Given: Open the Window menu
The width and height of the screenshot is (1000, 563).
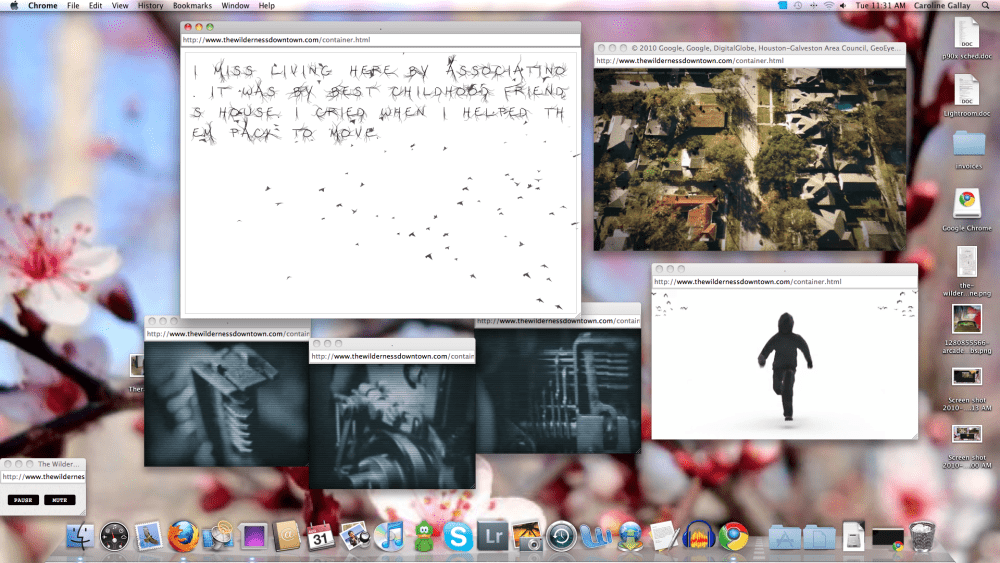Looking at the screenshot, I should click(x=235, y=6).
